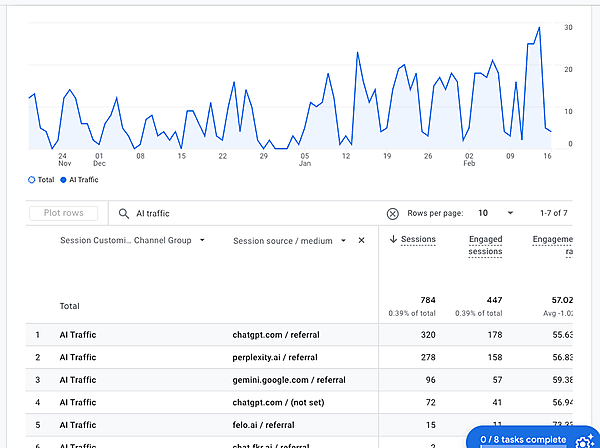Clear the AI traffic search filter
Viewport: 600px width, 448px height.
pyautogui.click(x=392, y=213)
